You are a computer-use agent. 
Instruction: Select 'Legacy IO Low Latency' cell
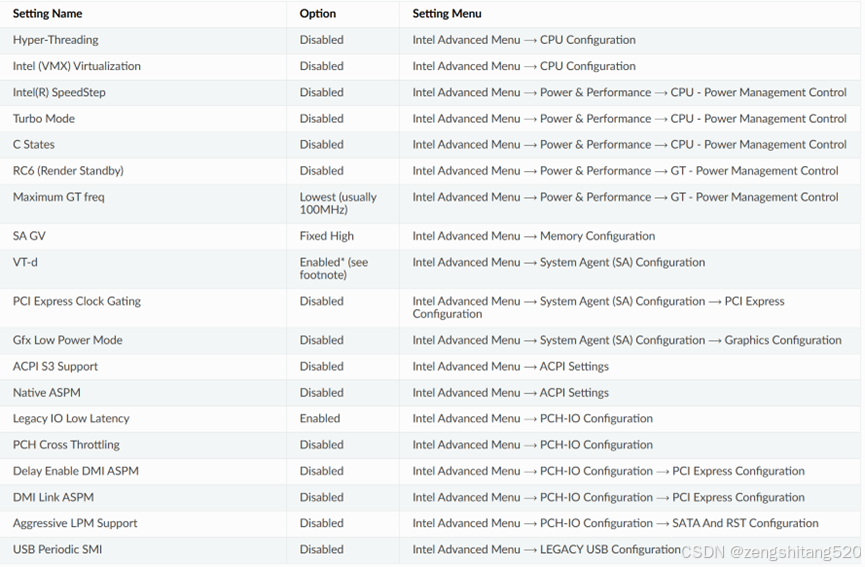(x=71, y=419)
